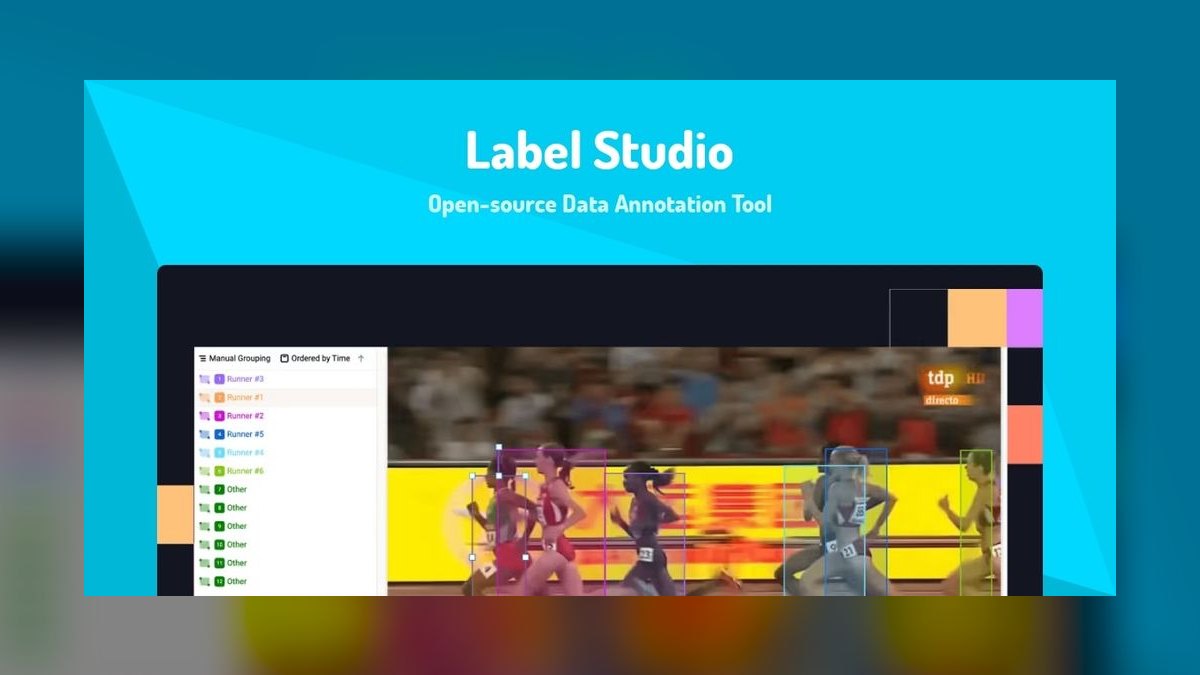Click region icon beside Other 7
Screen dimensions: 1200x675
[x=204, y=490]
